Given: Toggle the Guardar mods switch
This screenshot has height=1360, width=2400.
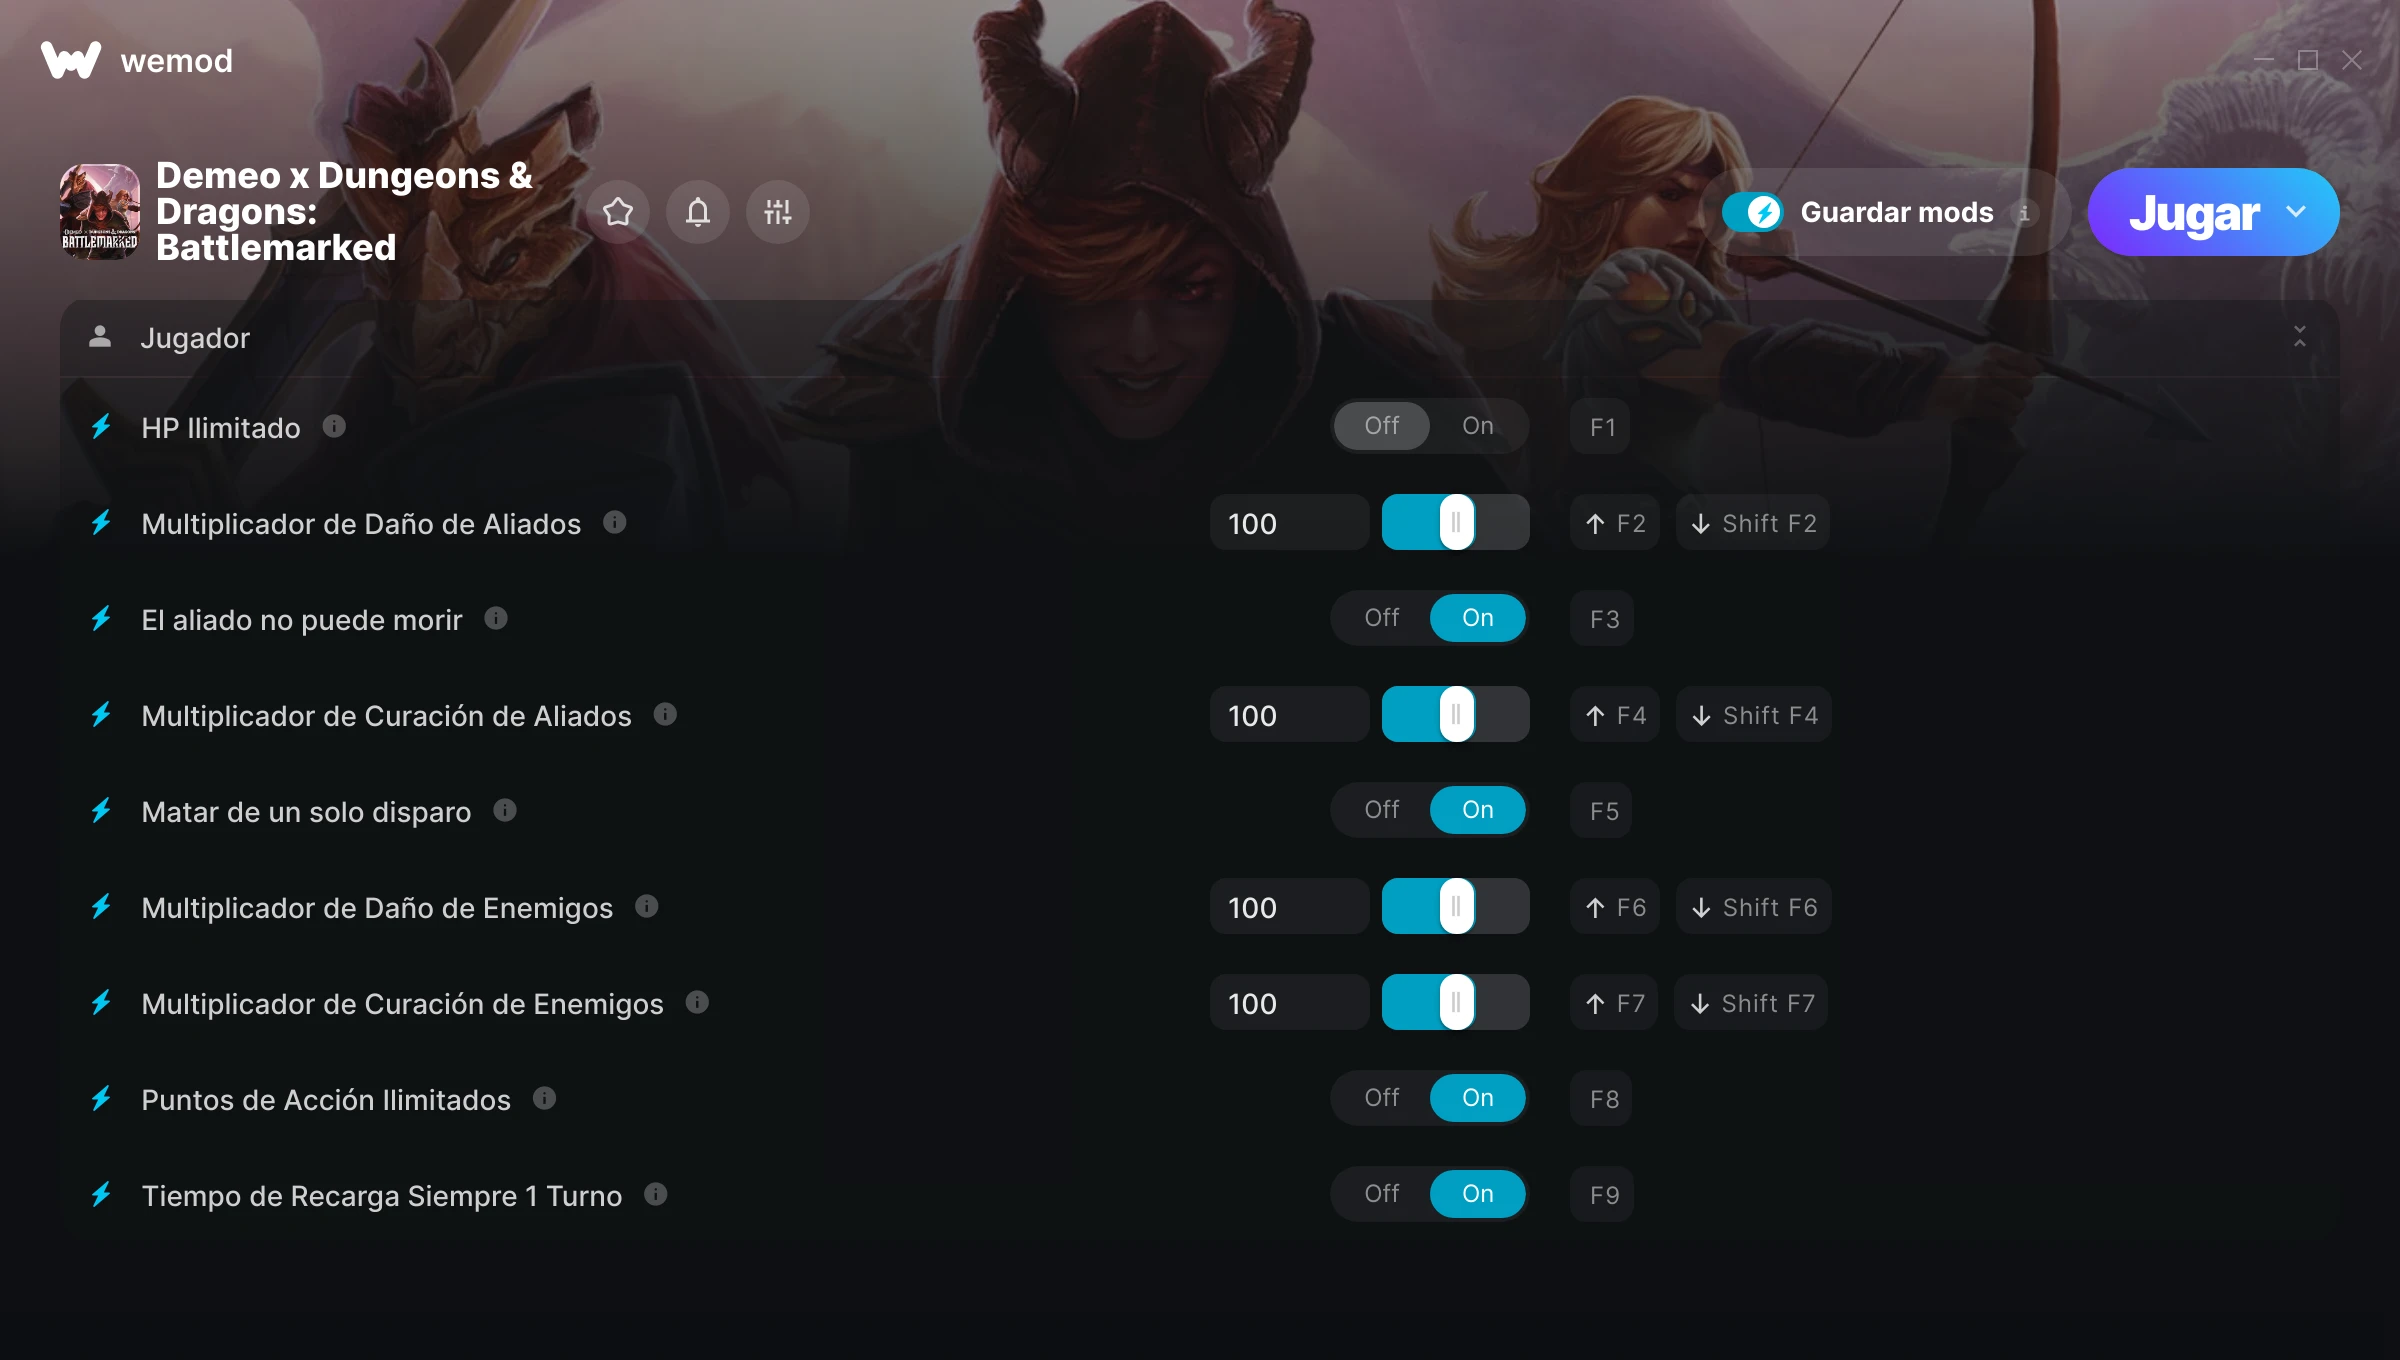Looking at the screenshot, I should coord(1752,212).
